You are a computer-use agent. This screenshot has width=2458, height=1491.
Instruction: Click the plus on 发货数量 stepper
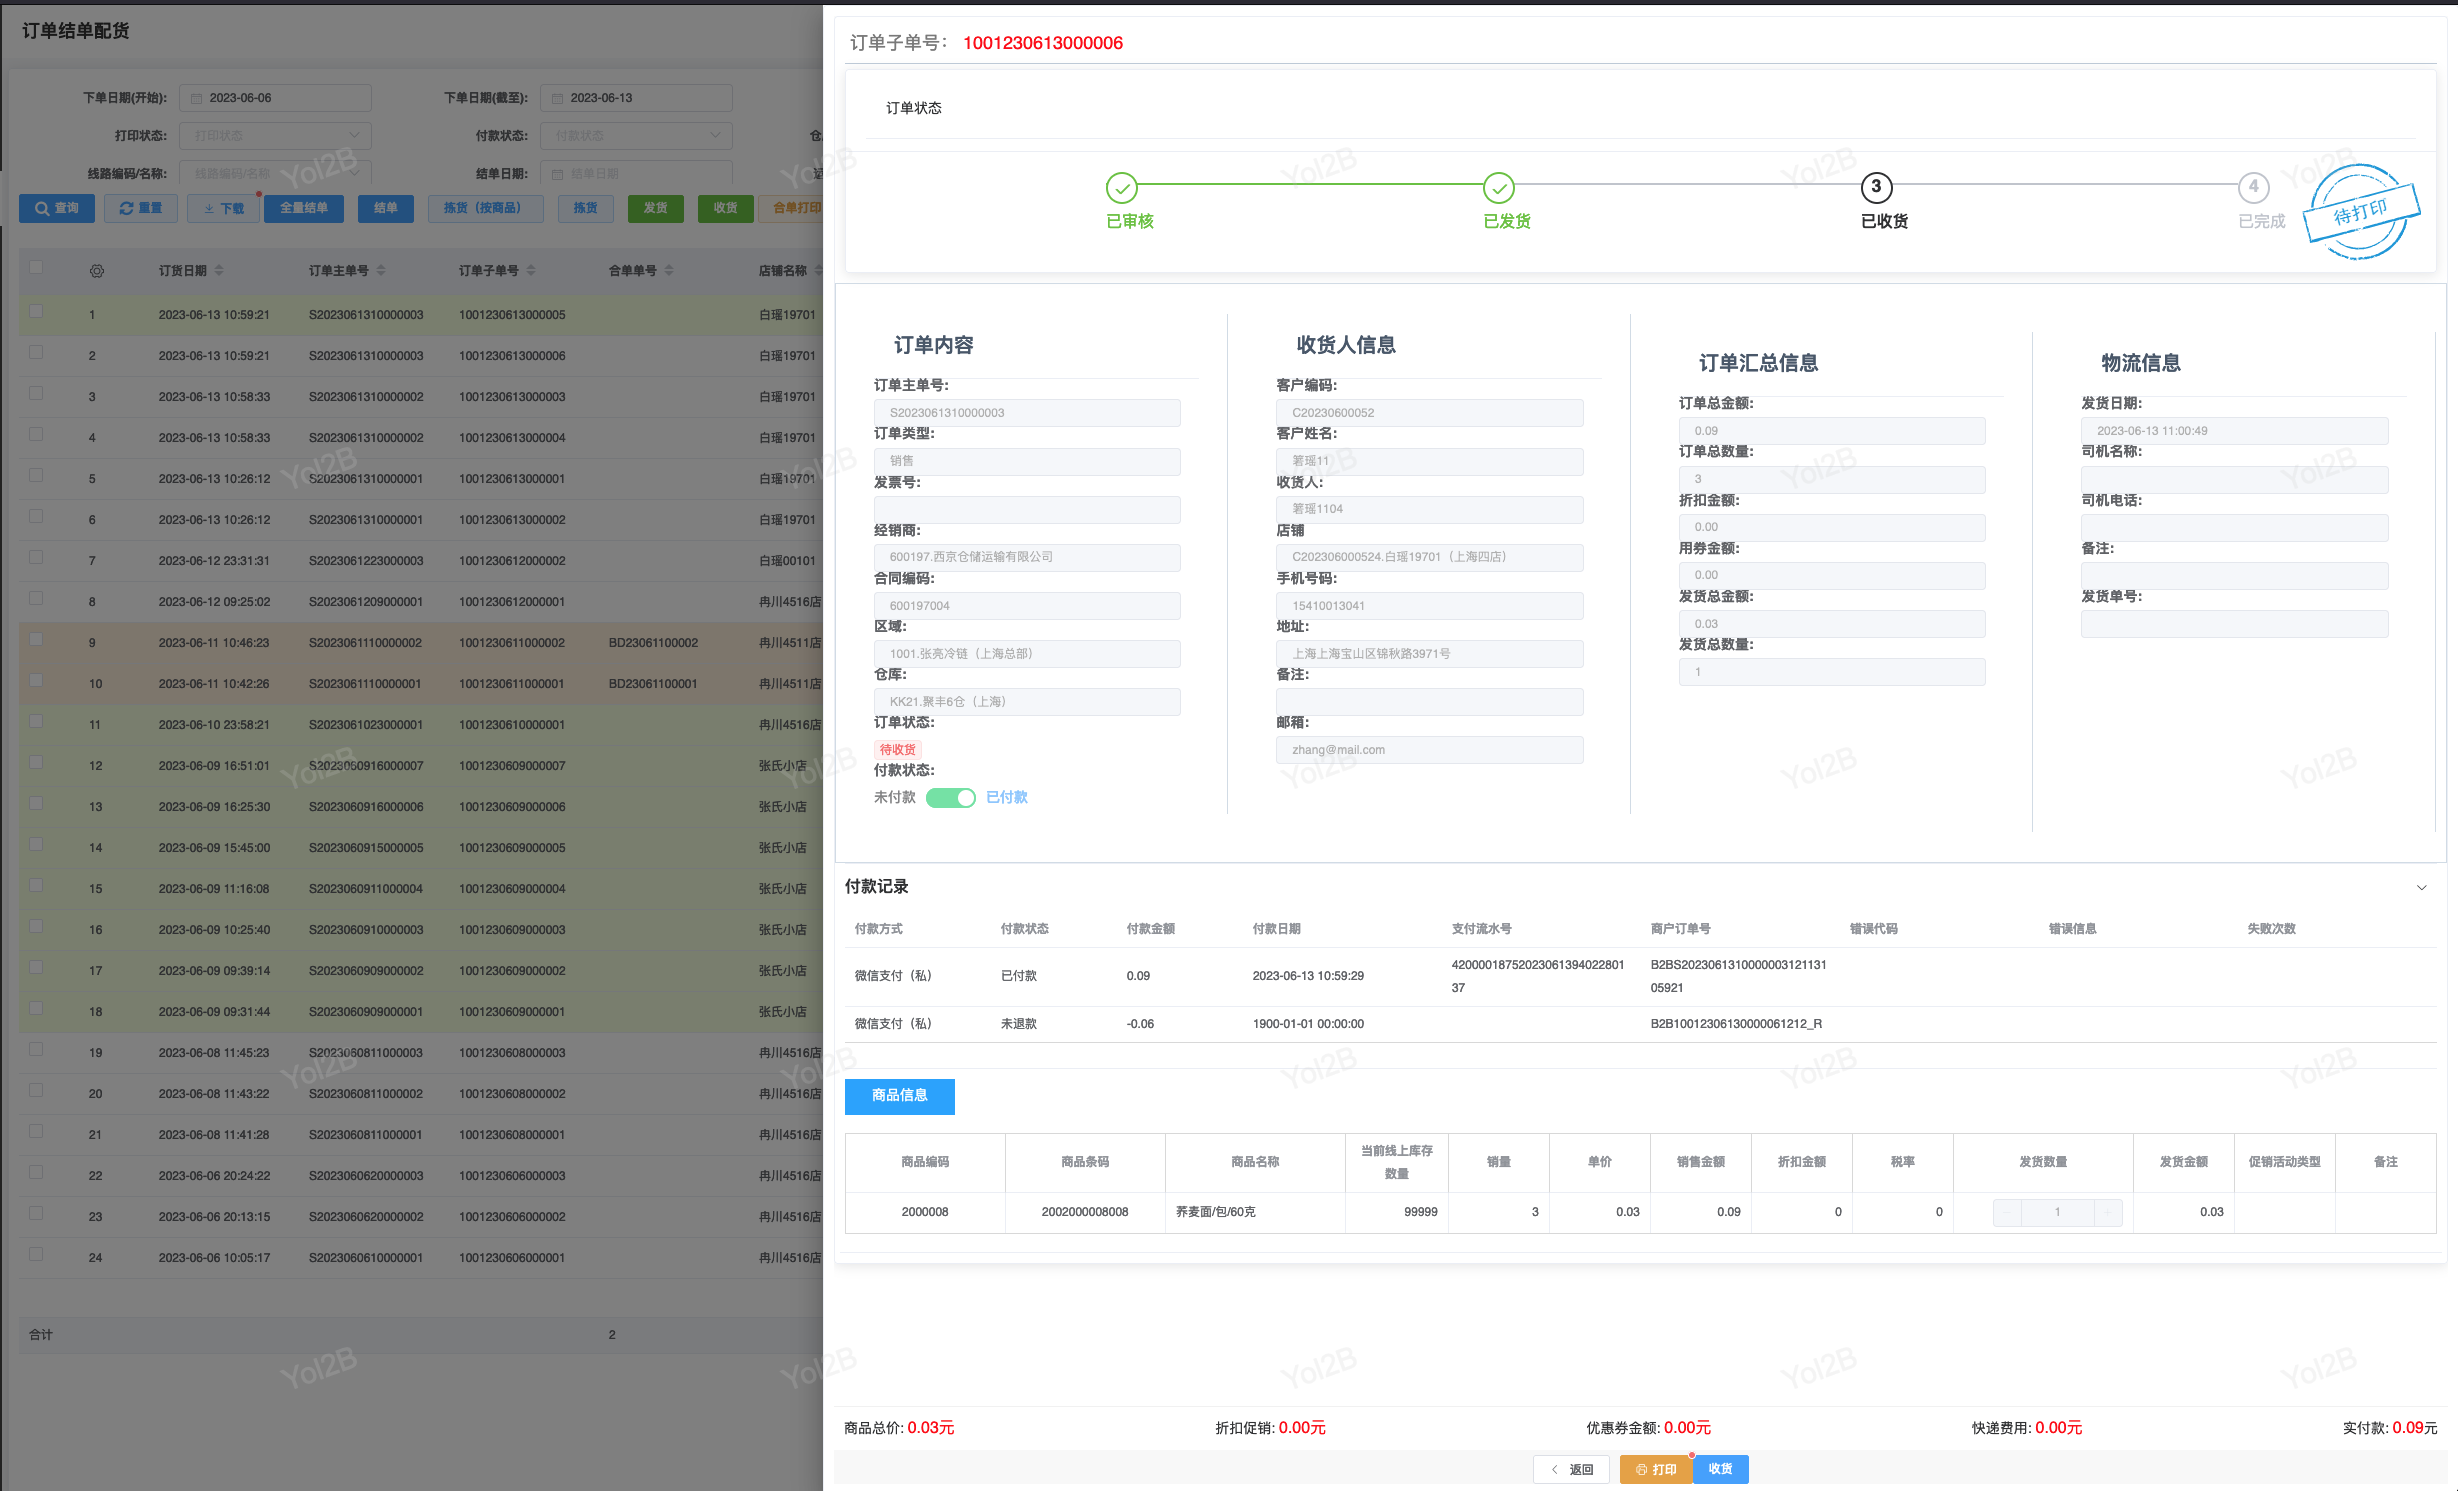[x=2108, y=1212]
